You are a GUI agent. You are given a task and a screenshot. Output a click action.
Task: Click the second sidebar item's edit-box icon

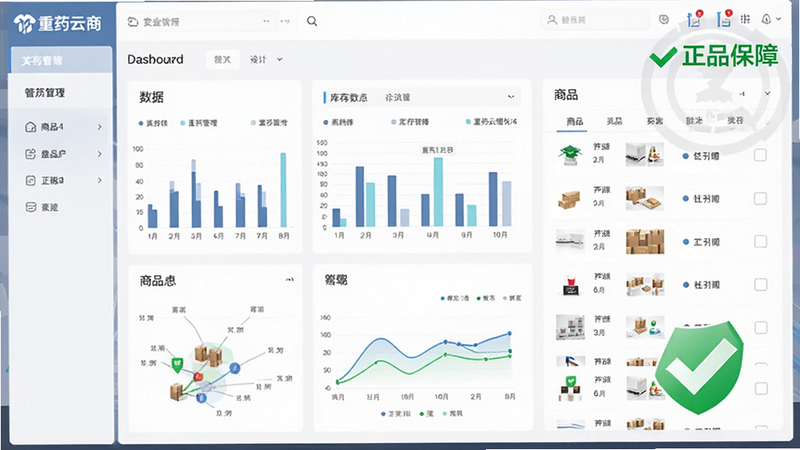coord(31,154)
